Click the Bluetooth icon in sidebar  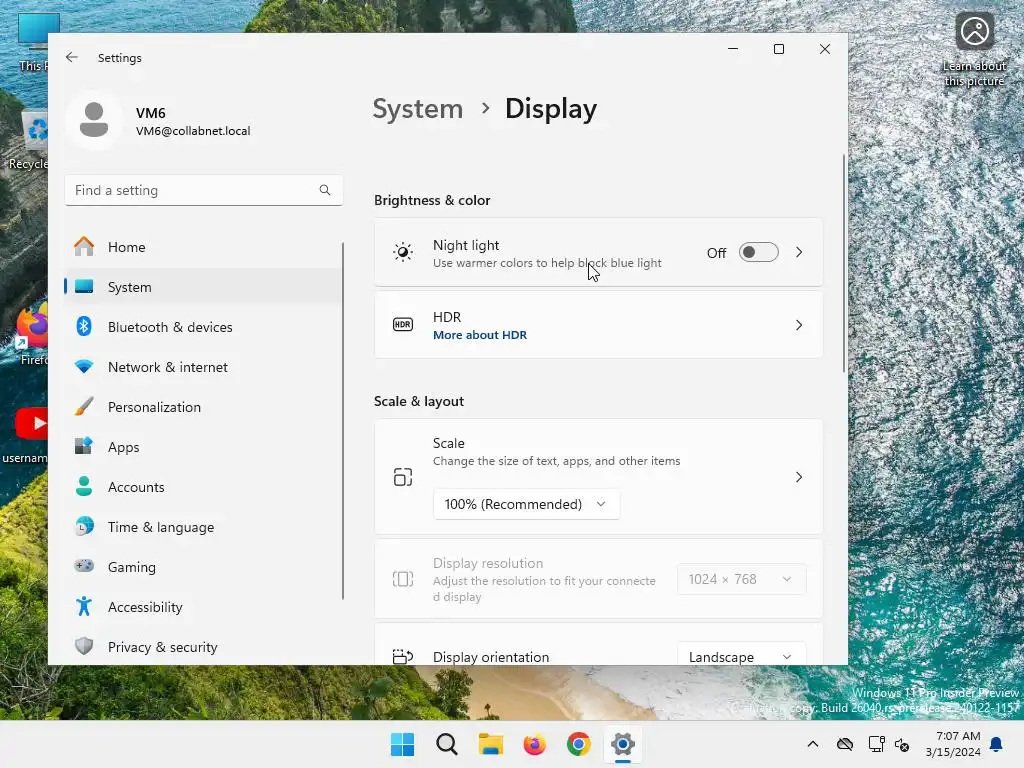pos(84,326)
